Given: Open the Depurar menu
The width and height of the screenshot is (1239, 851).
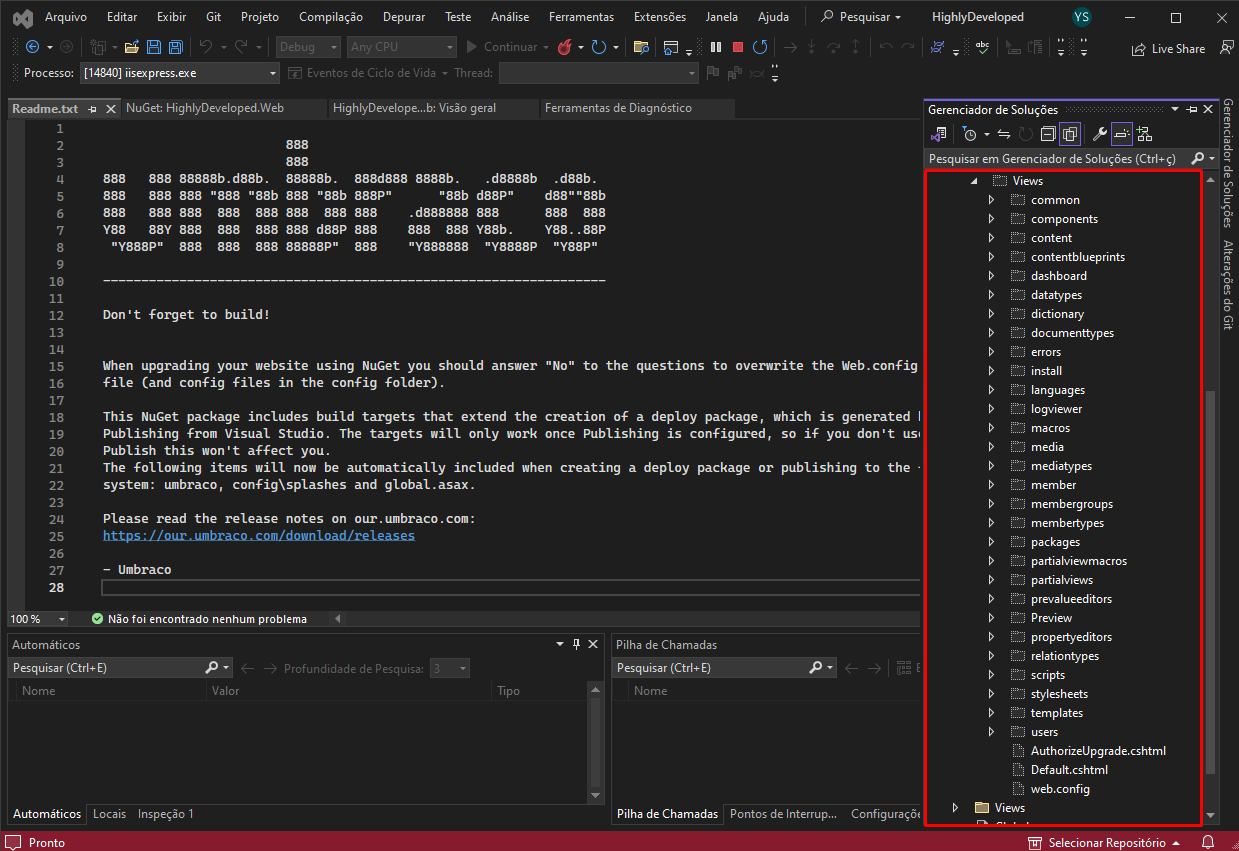Looking at the screenshot, I should point(403,17).
